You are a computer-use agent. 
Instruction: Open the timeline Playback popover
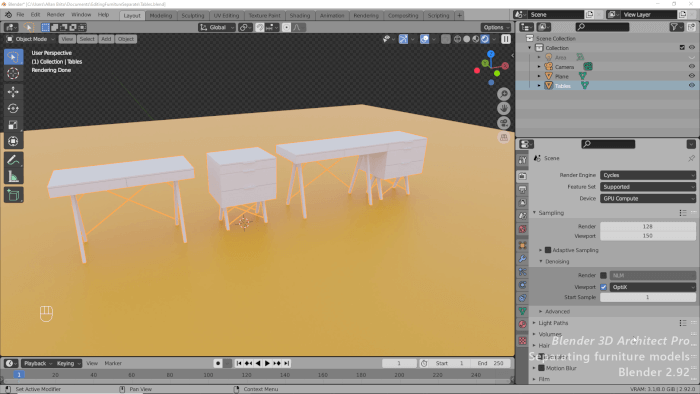coord(38,363)
